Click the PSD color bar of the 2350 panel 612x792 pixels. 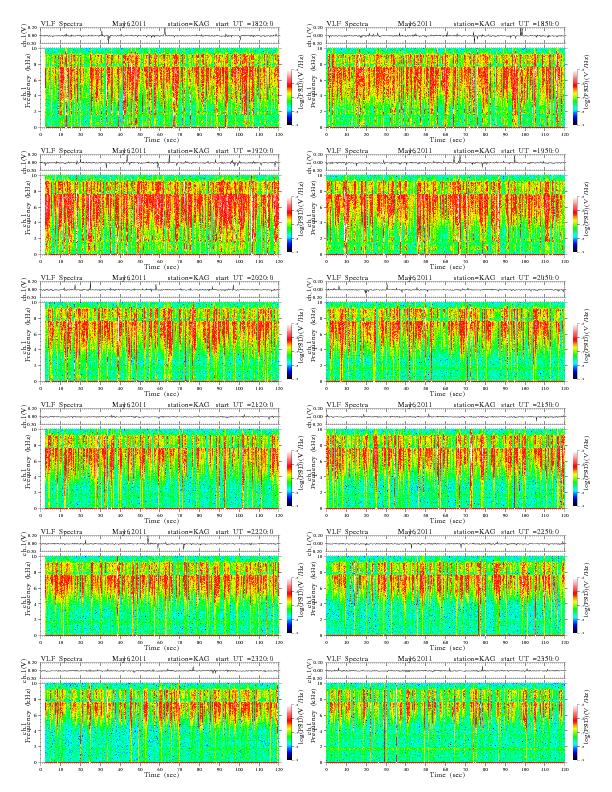point(575,732)
